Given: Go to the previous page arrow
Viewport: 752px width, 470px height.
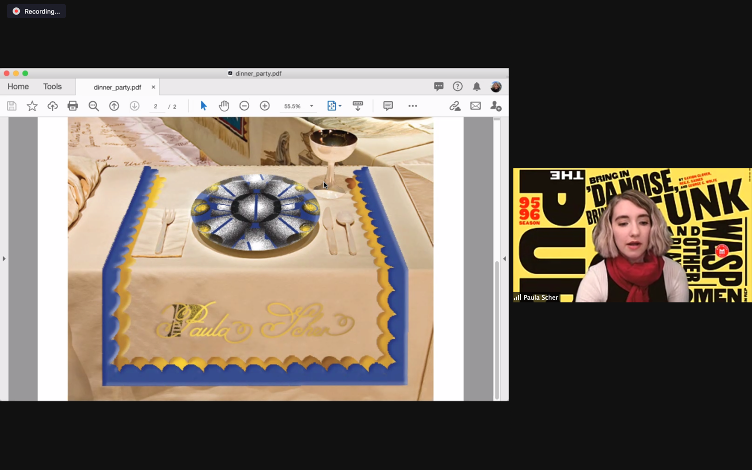Looking at the screenshot, I should [x=114, y=106].
